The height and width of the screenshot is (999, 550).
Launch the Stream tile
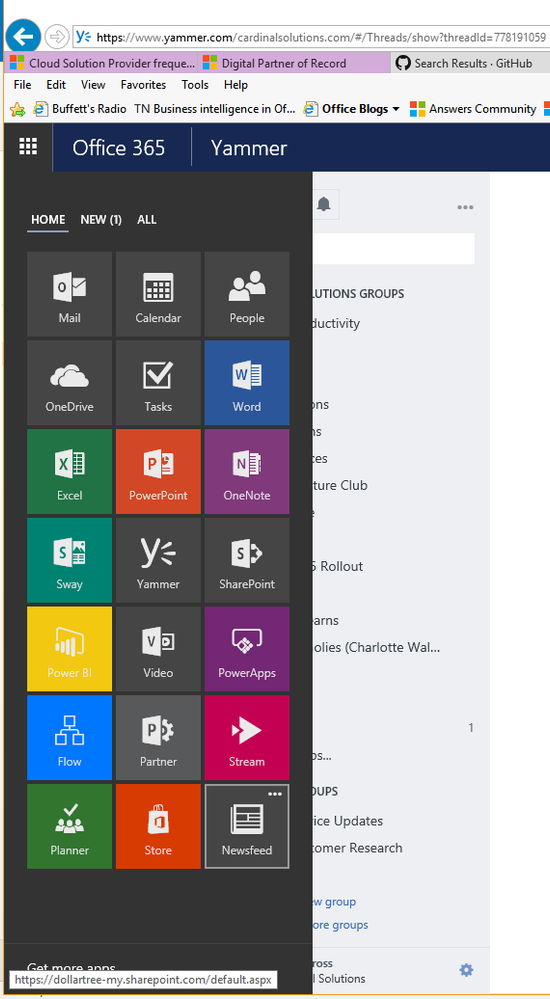coord(247,737)
